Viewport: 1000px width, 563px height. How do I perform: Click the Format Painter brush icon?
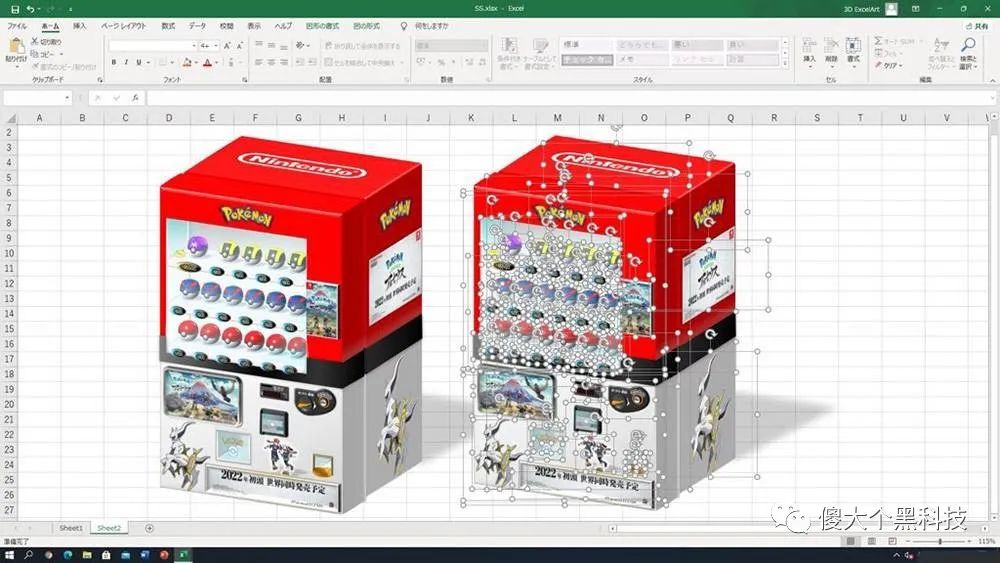34,66
